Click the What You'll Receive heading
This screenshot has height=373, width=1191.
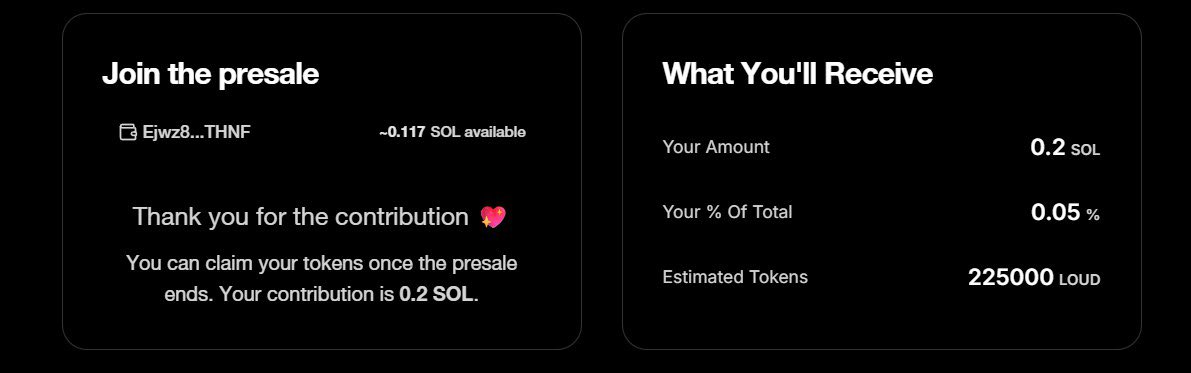798,74
